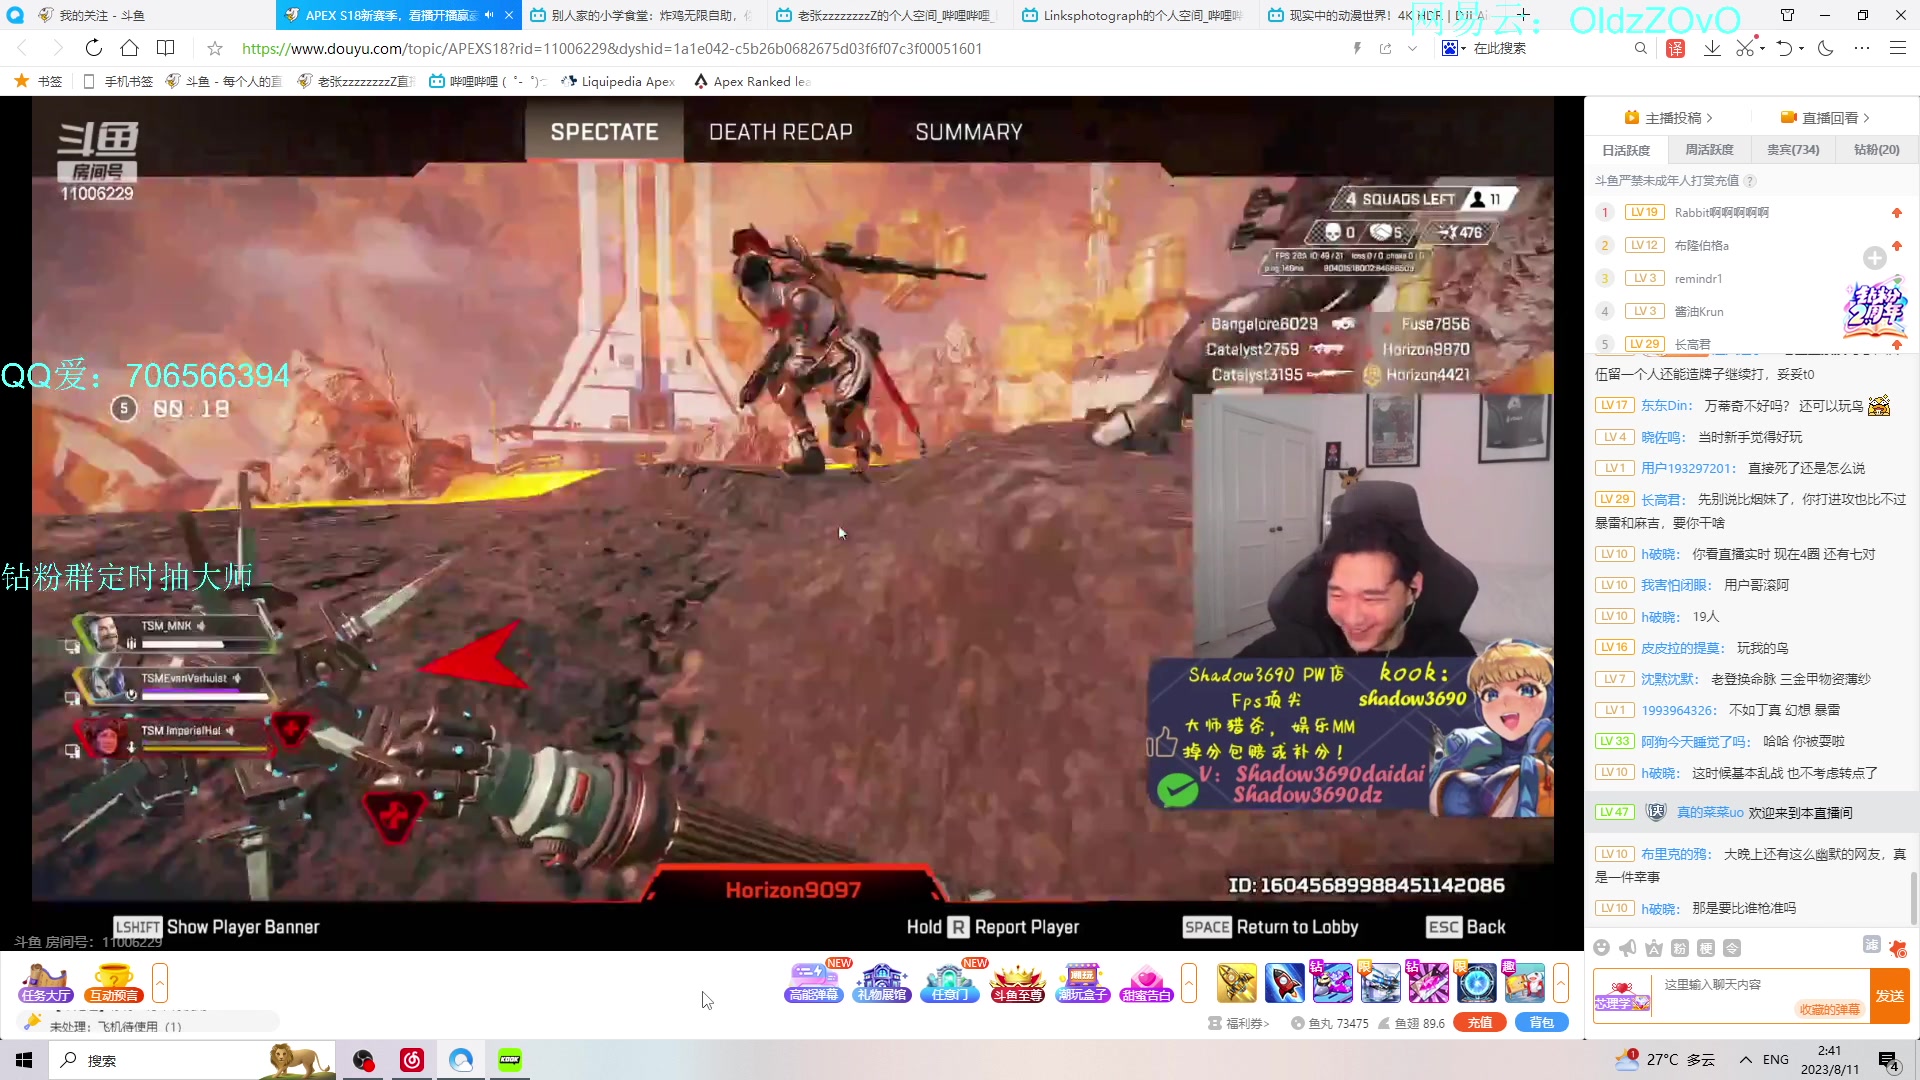Switch to the 贵宾(734) tab

(x=1793, y=150)
